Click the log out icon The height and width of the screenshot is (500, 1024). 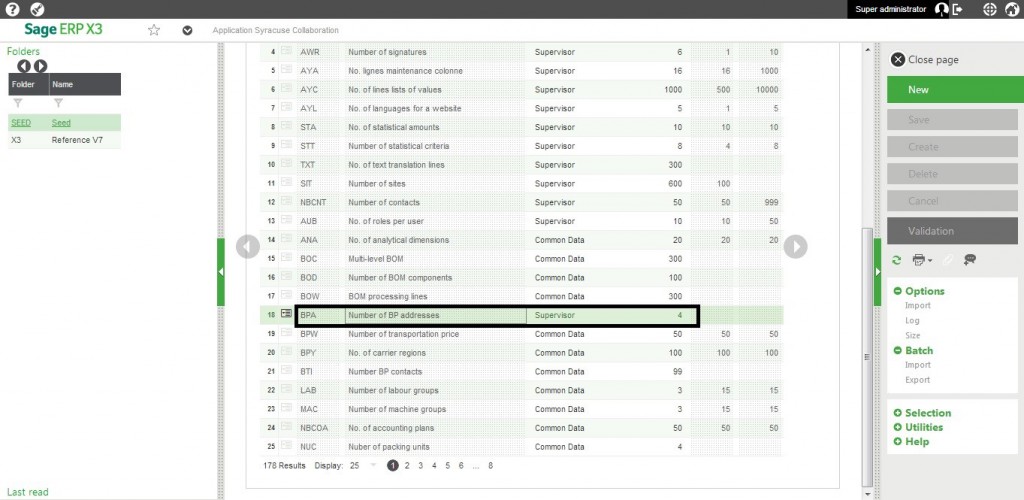point(958,9)
